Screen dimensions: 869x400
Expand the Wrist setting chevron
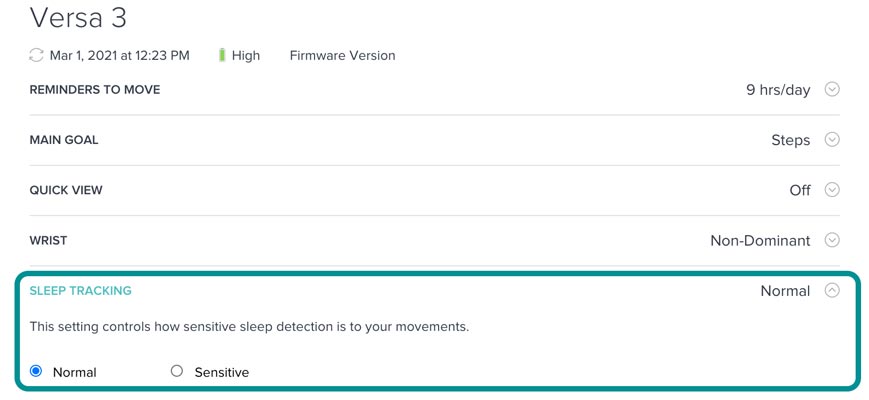pos(832,240)
